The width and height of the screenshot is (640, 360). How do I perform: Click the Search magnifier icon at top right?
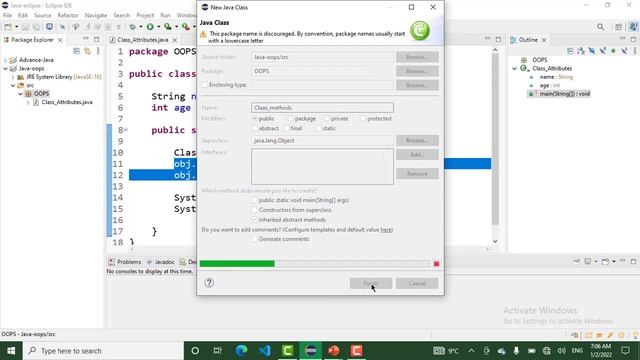pos(600,27)
